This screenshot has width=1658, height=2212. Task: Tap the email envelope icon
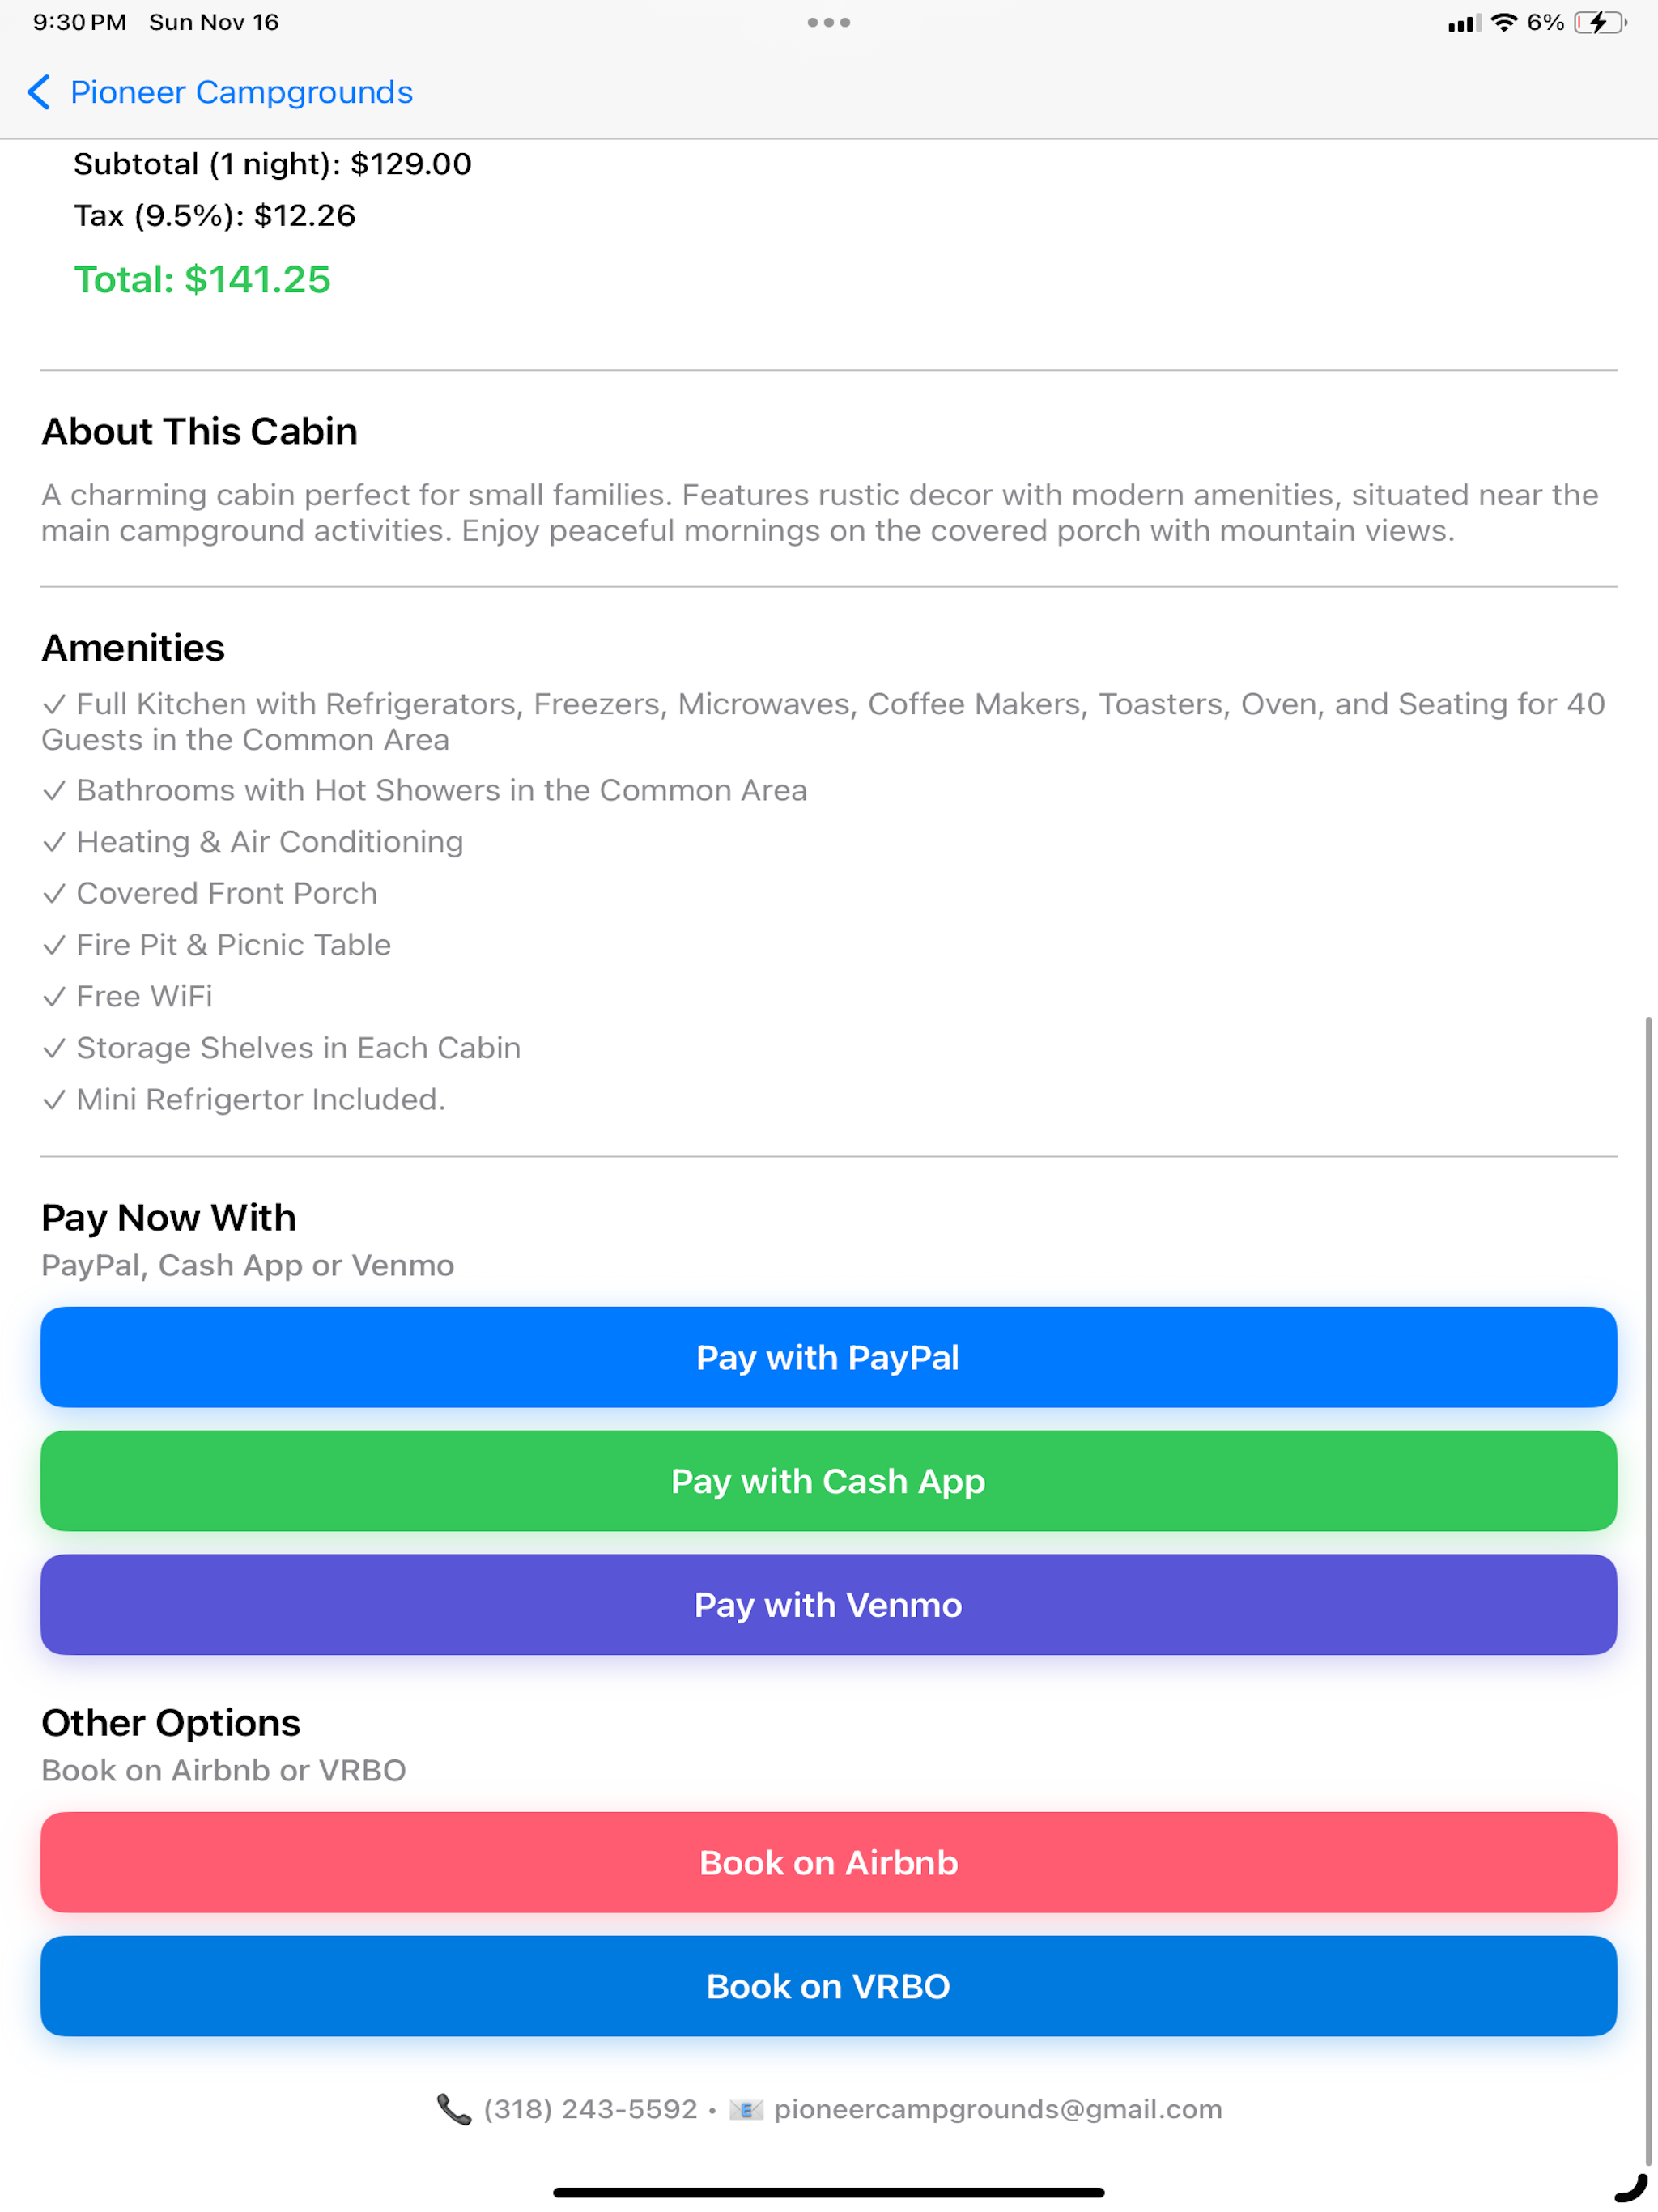746,2109
